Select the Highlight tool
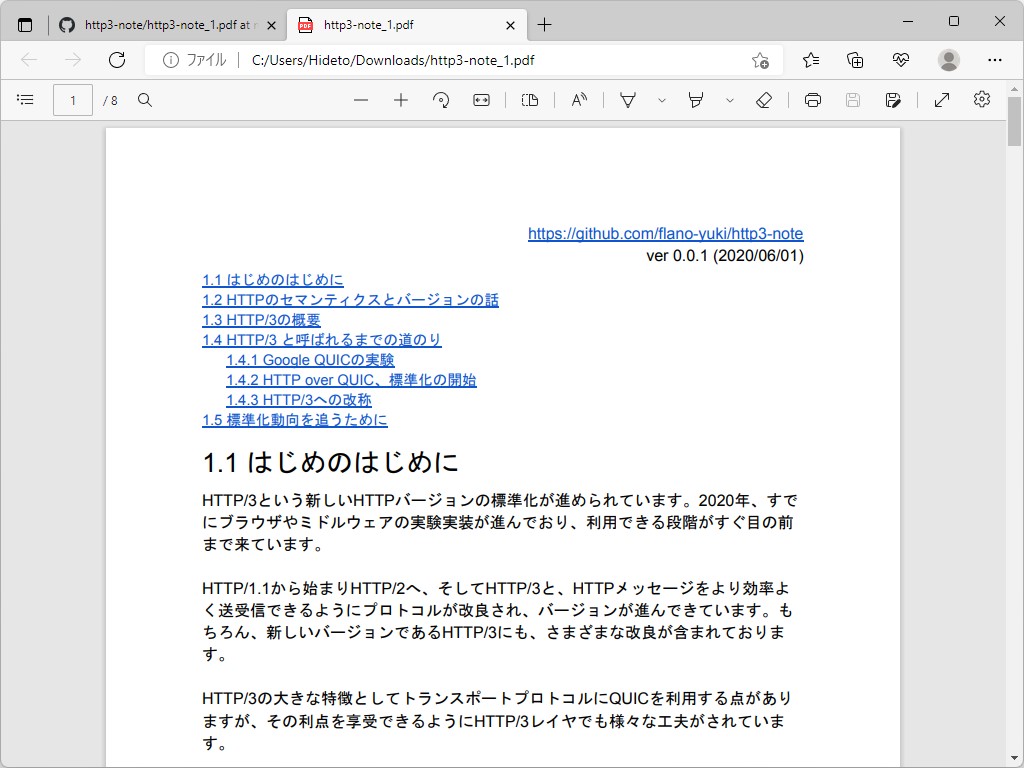Screen dimensions: 1024x768 point(697,100)
